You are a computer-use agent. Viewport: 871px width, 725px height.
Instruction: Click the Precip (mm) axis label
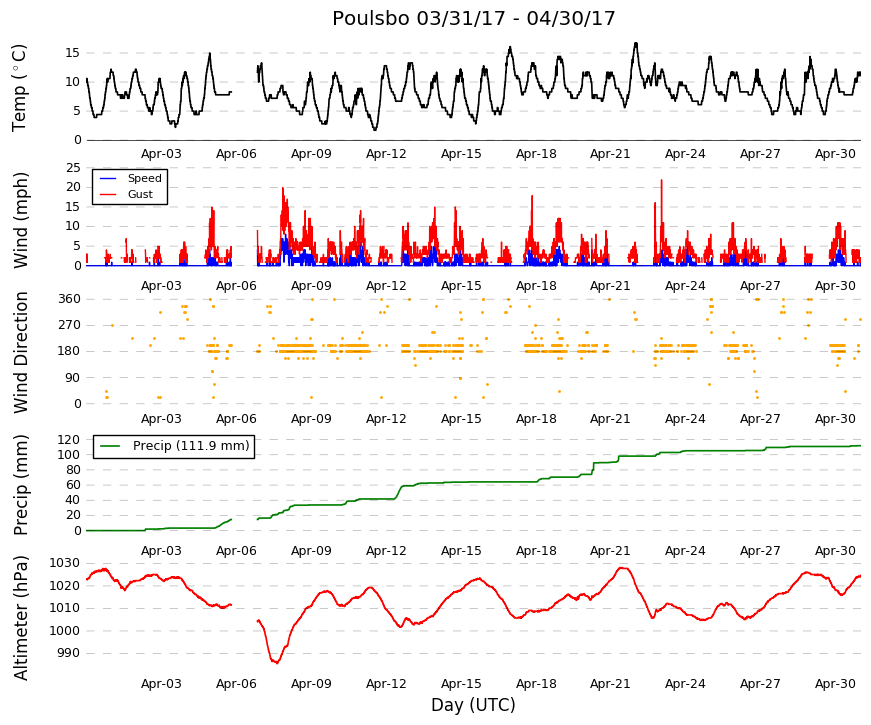[20, 485]
